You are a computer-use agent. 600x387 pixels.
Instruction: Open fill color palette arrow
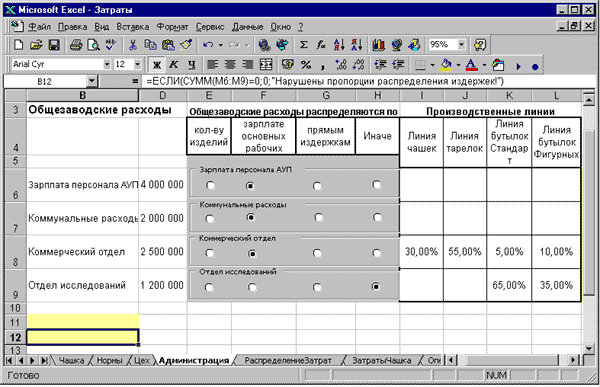pyautogui.click(x=458, y=65)
